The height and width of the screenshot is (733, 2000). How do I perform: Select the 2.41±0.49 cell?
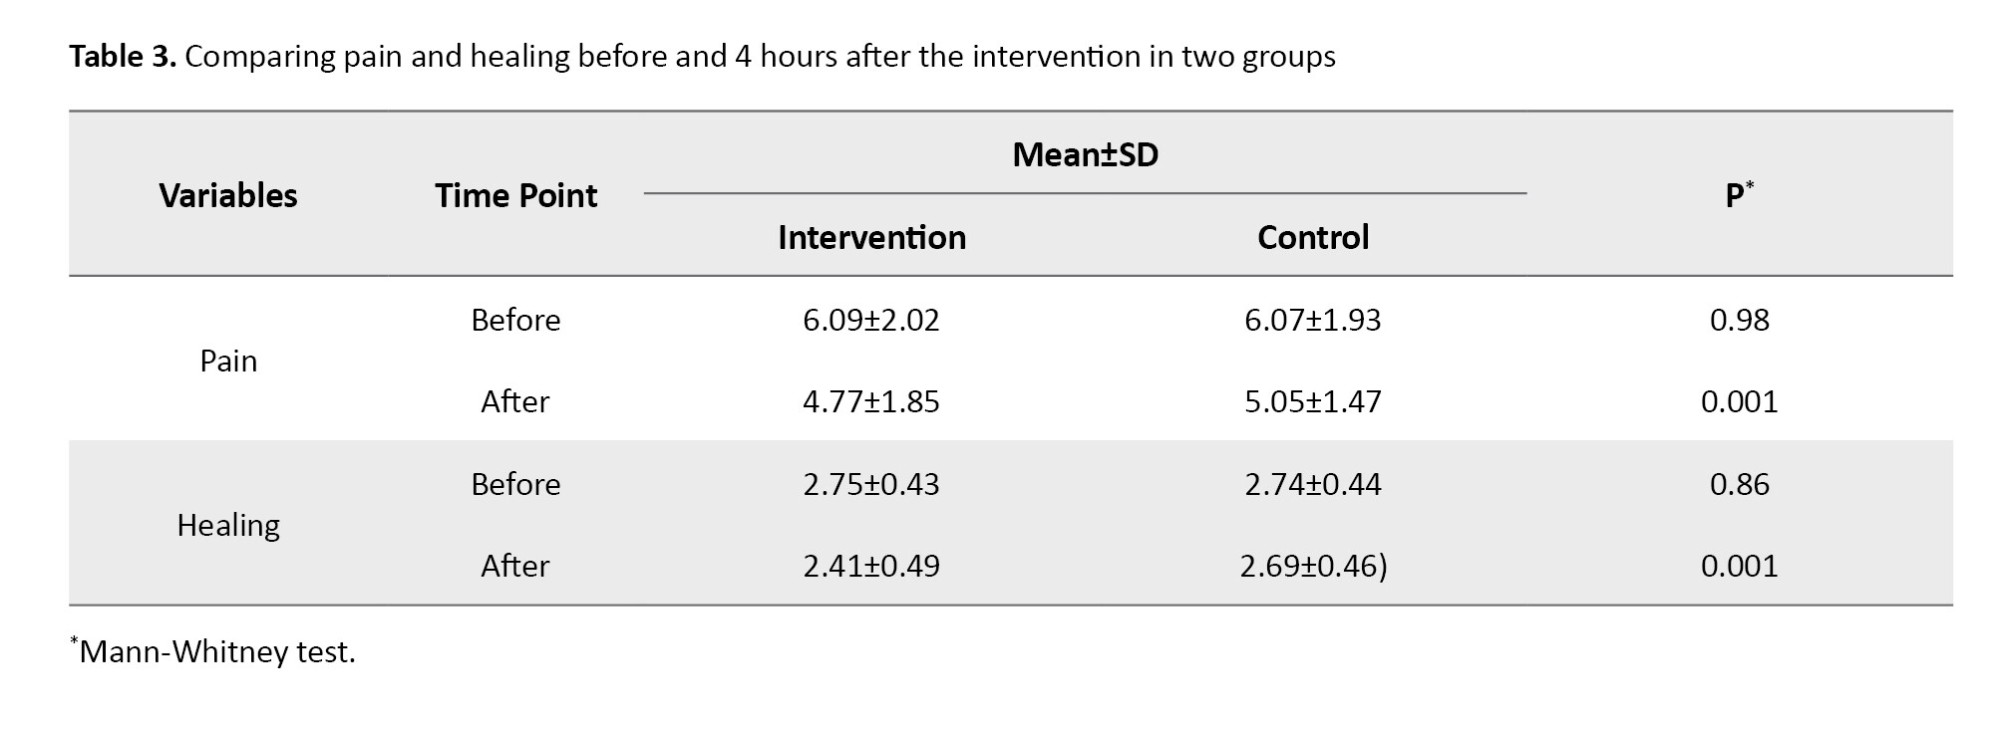click(871, 566)
